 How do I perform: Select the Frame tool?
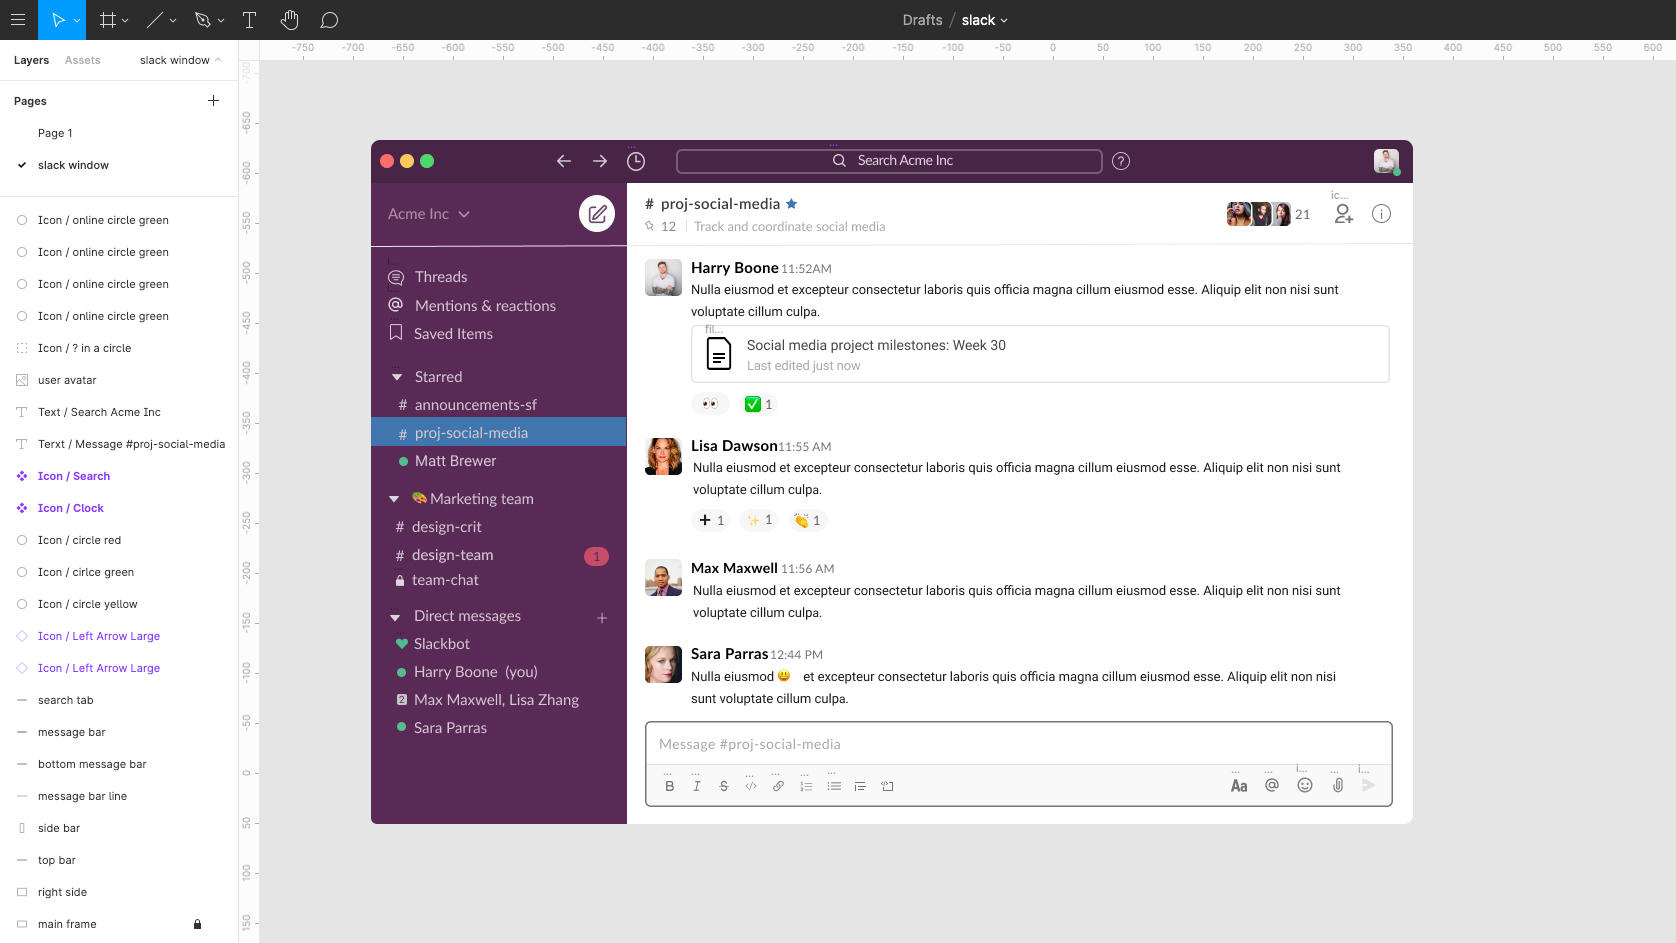coord(107,20)
